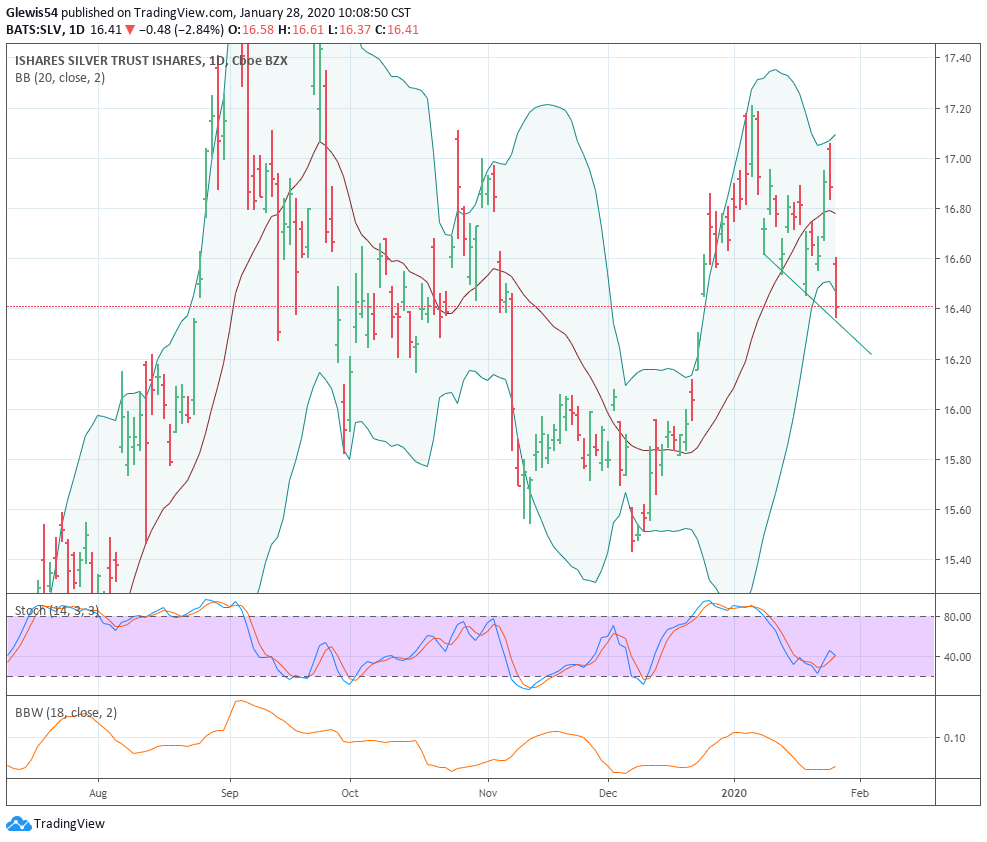
Task: Click the 15.40 price axis label
Action: 957,560
